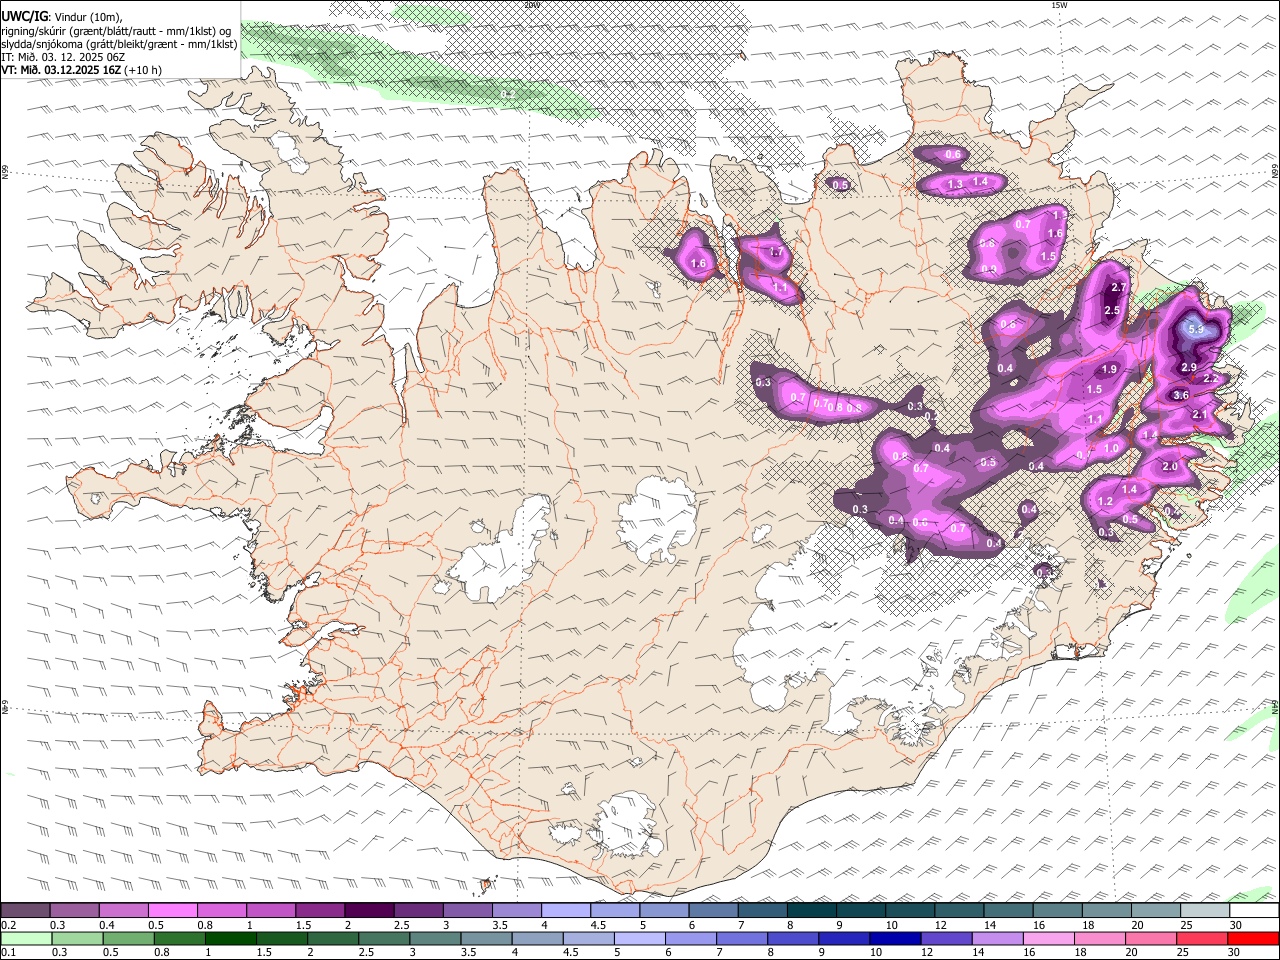This screenshot has width=1280, height=960.
Task: Select the darkest purple swatch between 2 and 2.5
Action: click(369, 911)
